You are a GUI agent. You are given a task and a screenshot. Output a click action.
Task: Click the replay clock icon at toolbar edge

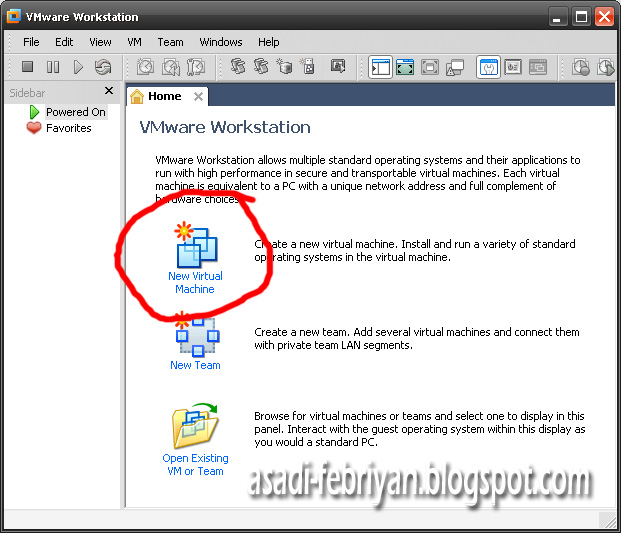pyautogui.click(x=607, y=67)
